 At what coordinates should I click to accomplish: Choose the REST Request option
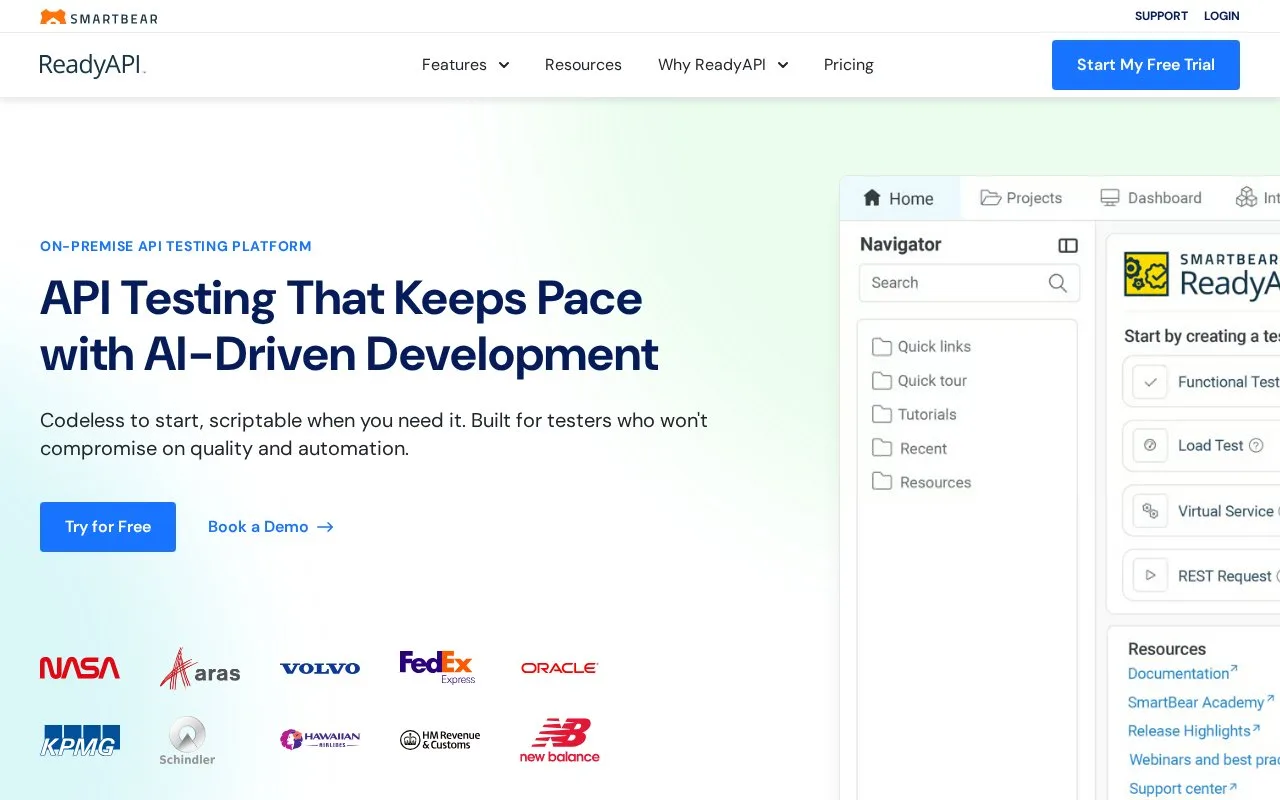(1203, 576)
